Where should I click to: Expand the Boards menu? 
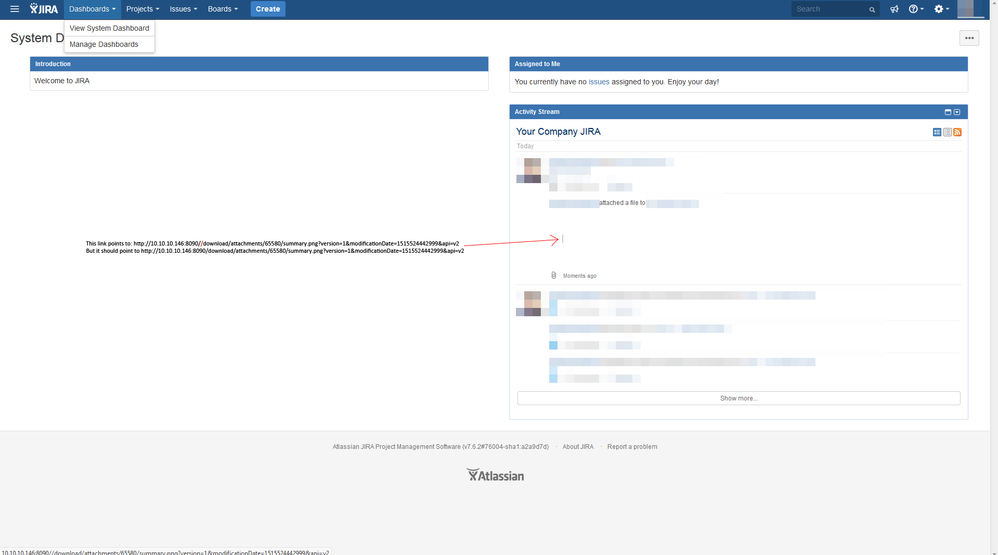[x=223, y=9]
